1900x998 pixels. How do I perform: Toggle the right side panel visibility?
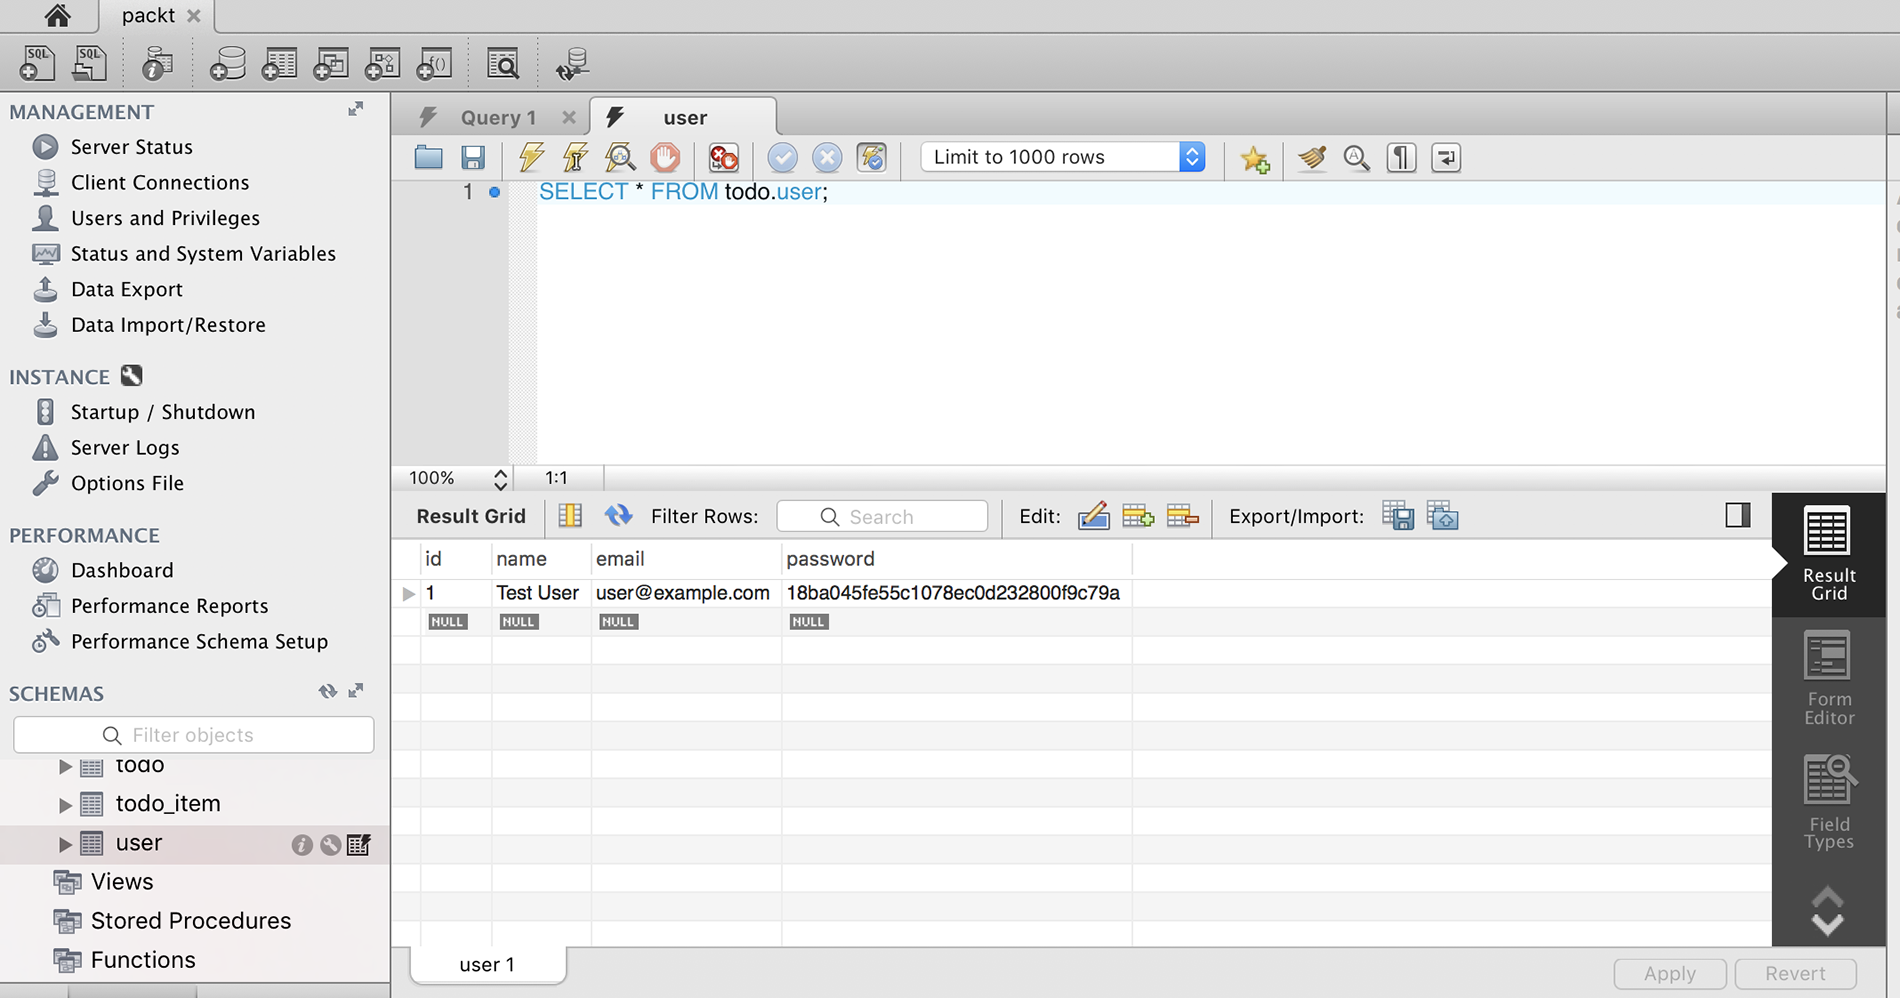1737,515
